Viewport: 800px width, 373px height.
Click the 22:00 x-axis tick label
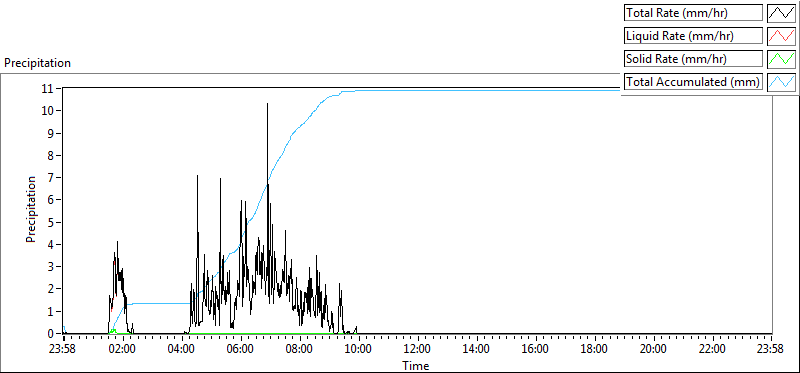(712, 350)
